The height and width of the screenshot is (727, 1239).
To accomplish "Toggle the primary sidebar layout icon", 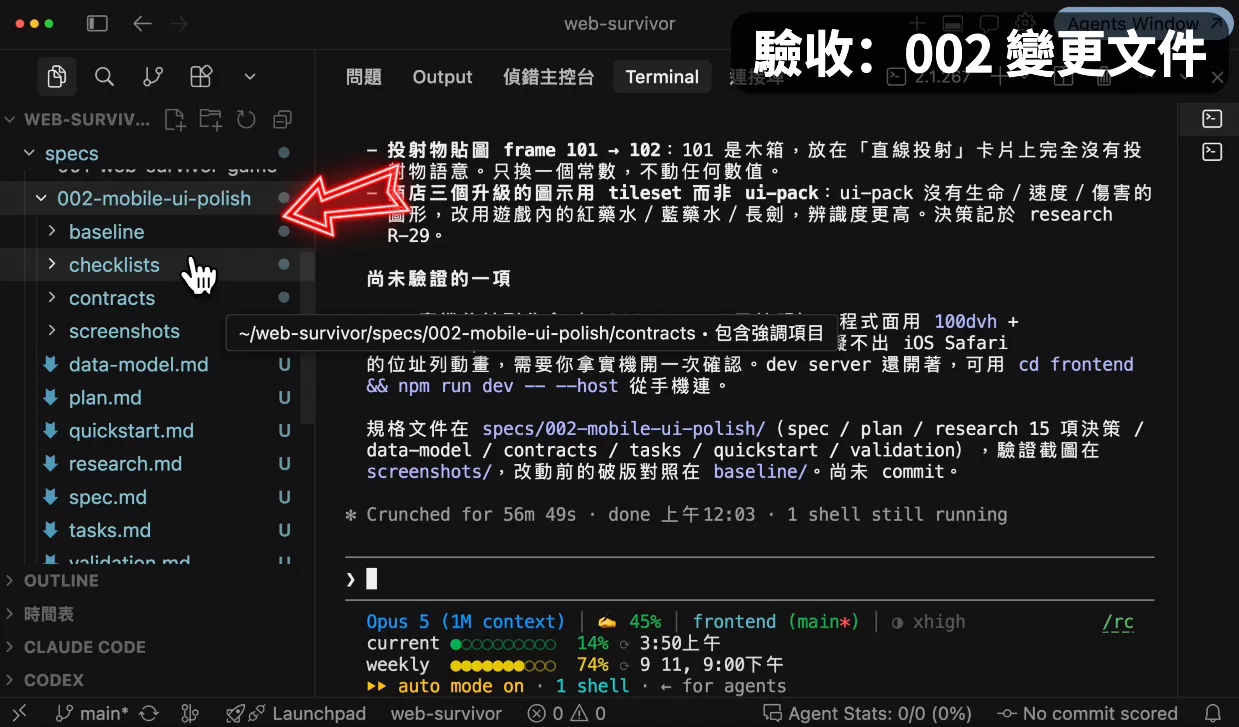I will click(97, 23).
